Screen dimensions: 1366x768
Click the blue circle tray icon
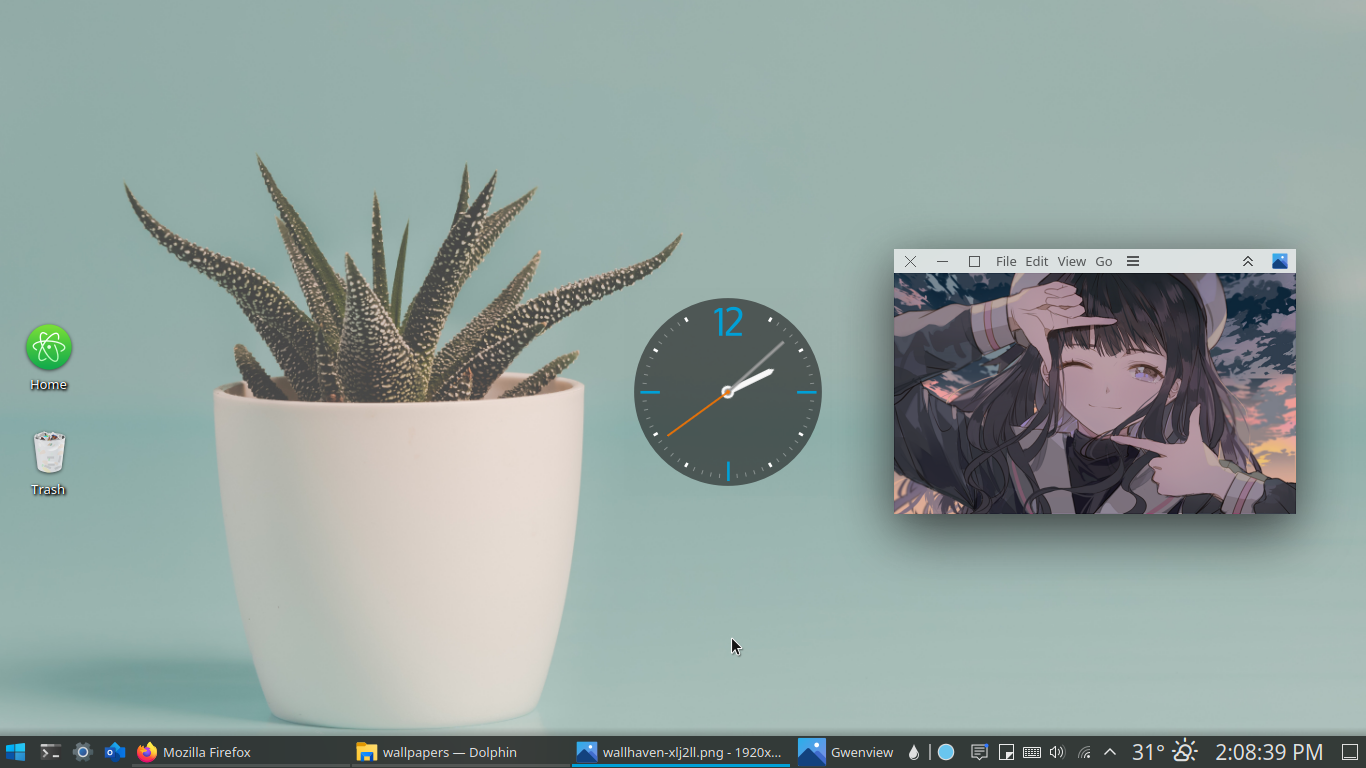[946, 752]
